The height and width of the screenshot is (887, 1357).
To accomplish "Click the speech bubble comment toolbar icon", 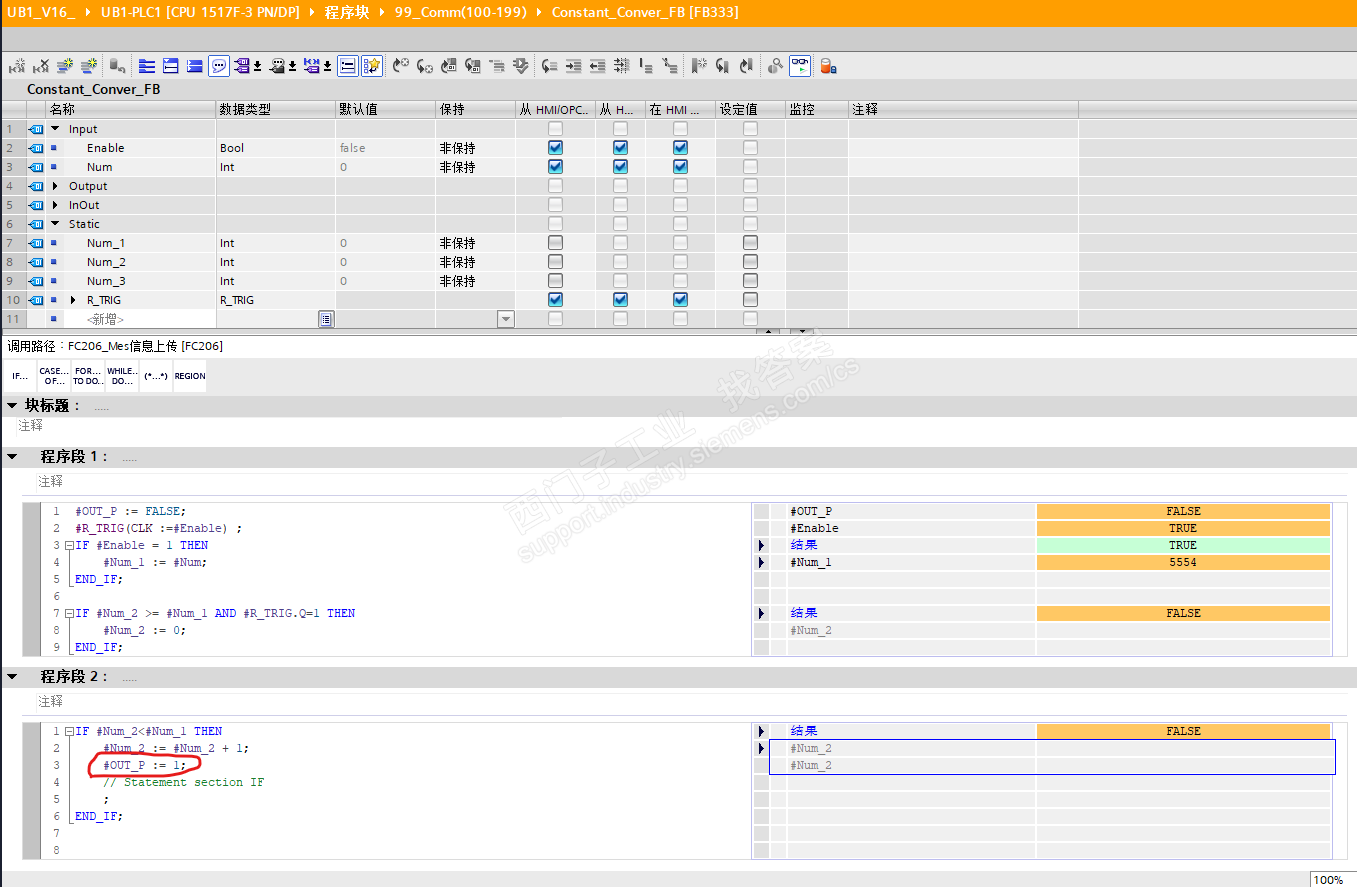I will point(219,66).
